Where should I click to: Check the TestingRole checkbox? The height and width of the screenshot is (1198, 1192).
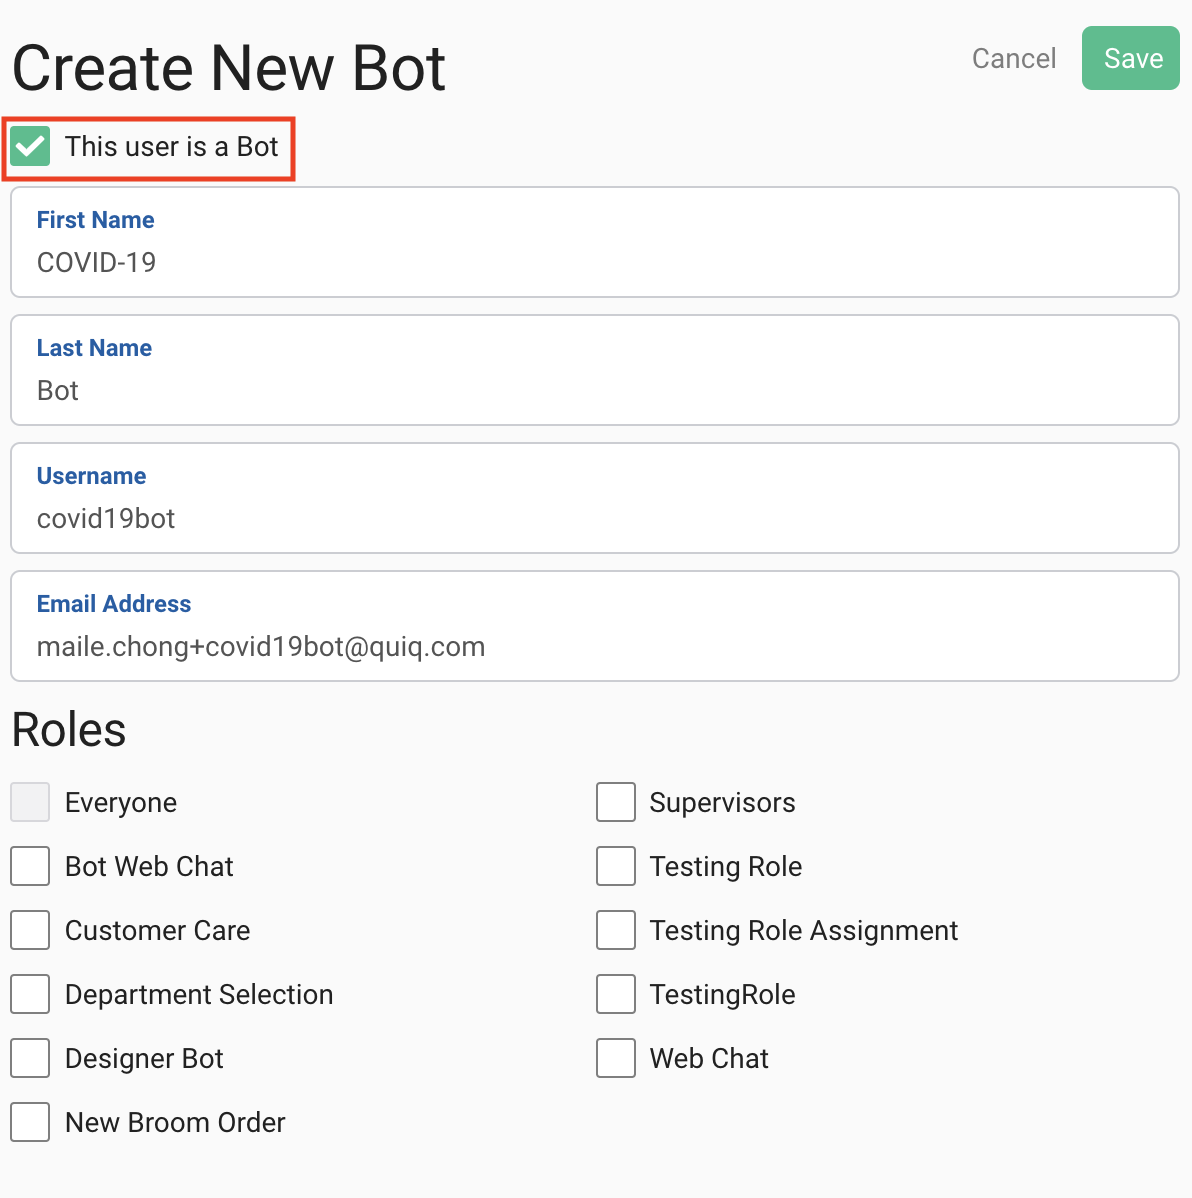[616, 994]
